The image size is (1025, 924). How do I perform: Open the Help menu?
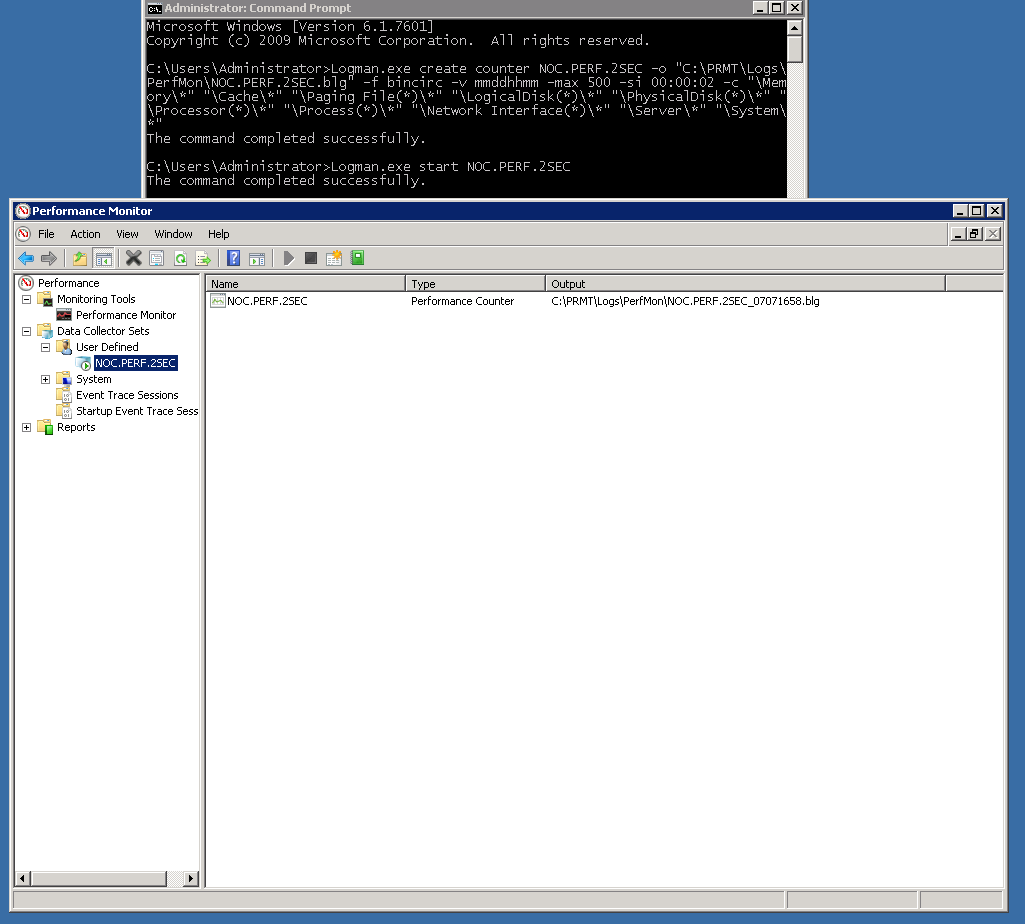pyautogui.click(x=218, y=234)
